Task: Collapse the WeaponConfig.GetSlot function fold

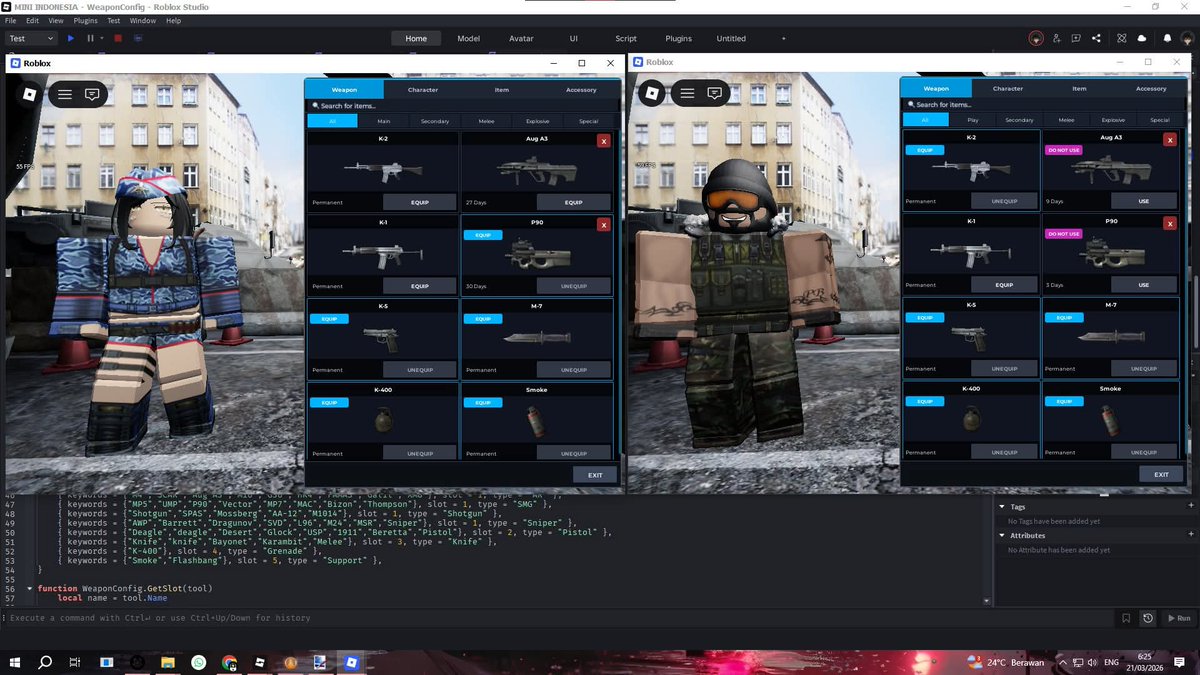Action: tap(32, 588)
